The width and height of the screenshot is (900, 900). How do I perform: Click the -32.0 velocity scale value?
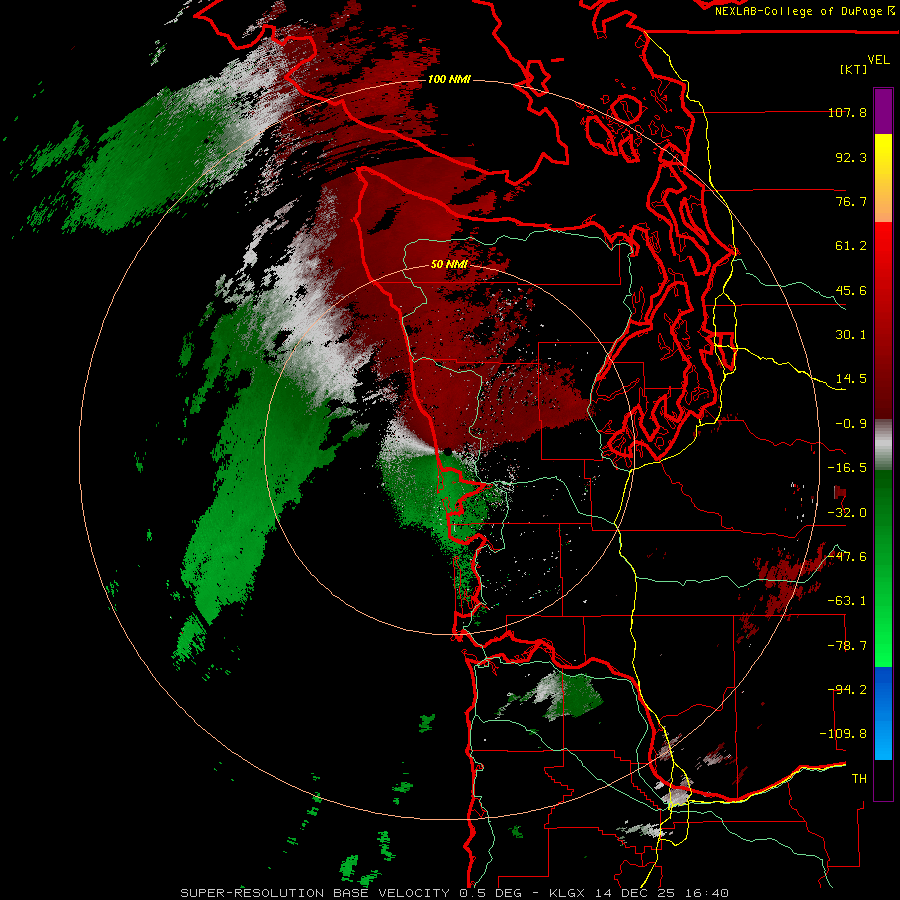(847, 513)
